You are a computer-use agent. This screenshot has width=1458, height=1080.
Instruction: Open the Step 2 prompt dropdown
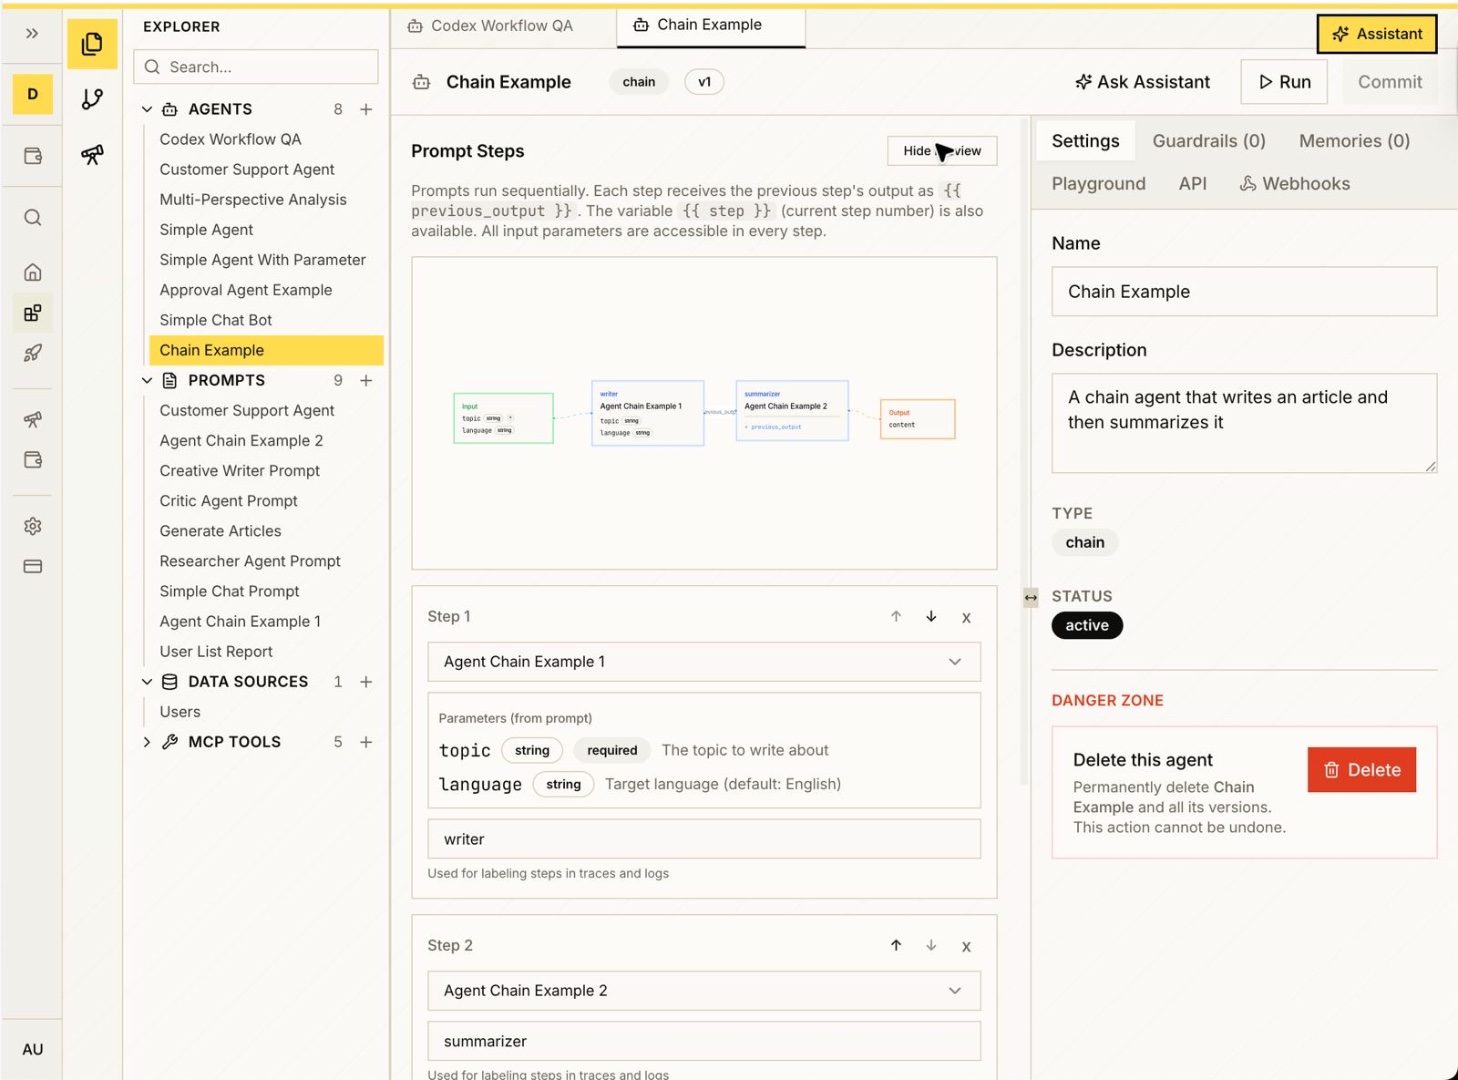tap(704, 991)
